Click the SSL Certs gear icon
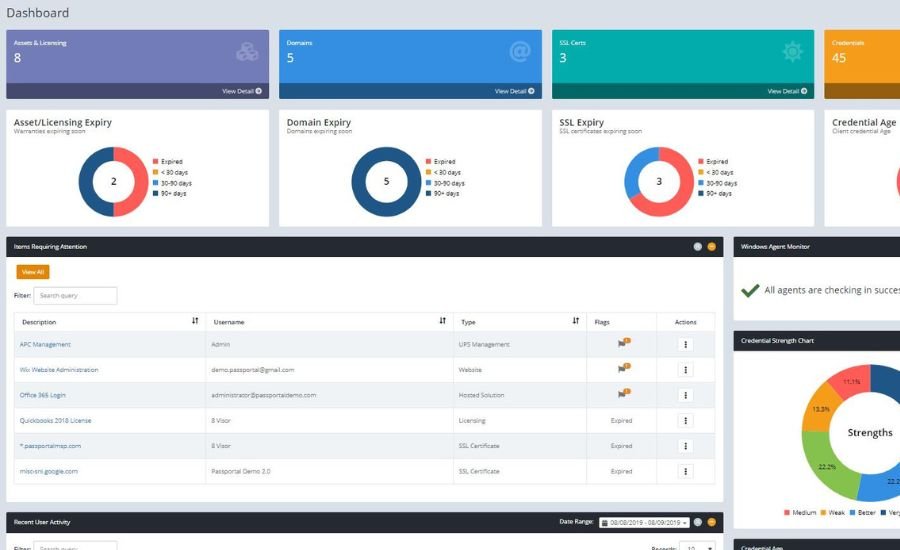The image size is (900, 550). click(793, 52)
